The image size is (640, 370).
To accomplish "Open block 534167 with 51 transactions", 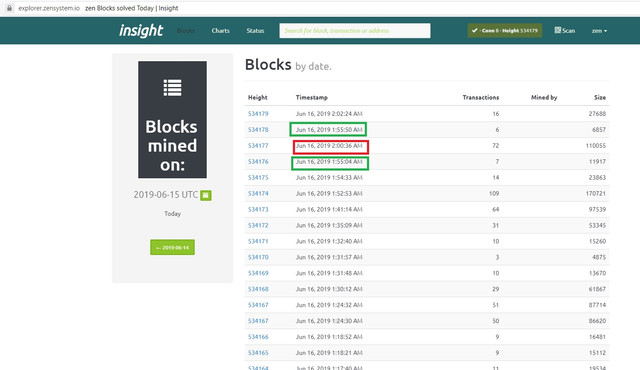I will 258,305.
